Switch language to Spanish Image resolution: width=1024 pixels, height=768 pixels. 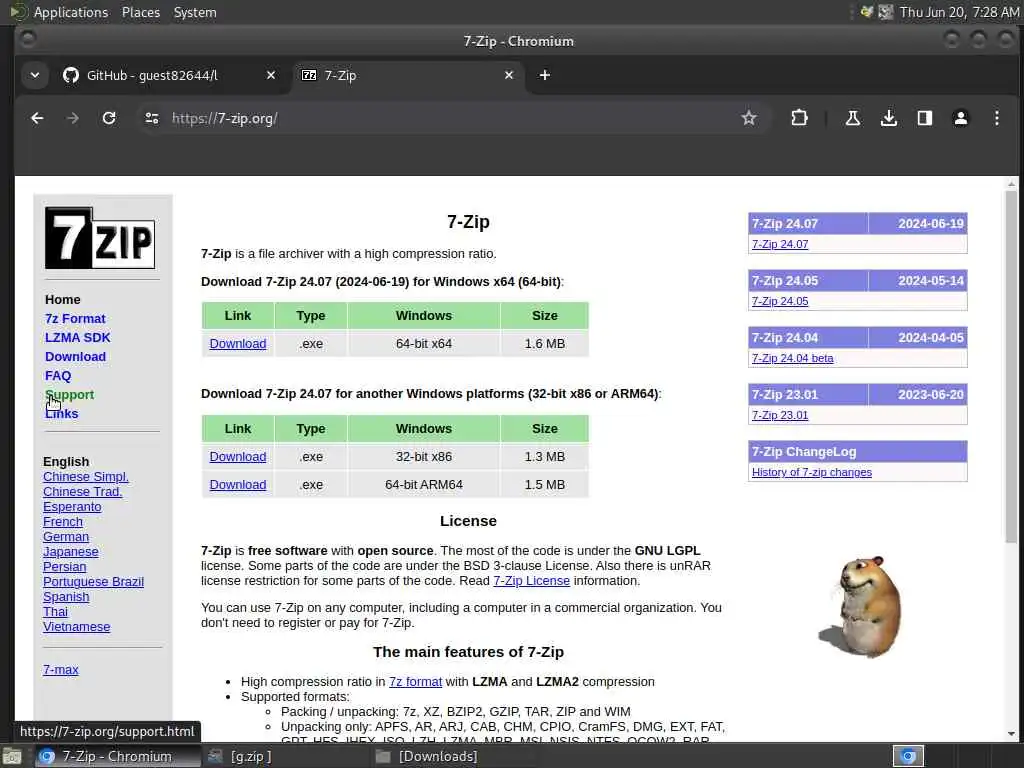point(66,597)
